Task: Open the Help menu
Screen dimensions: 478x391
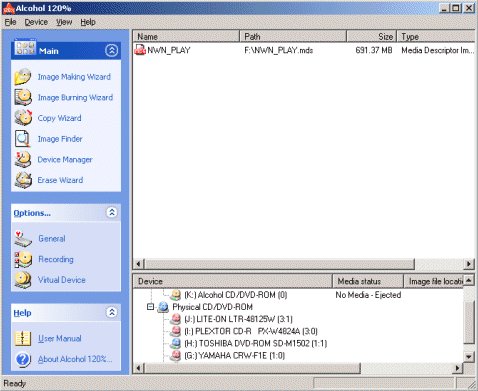Action: [88, 22]
